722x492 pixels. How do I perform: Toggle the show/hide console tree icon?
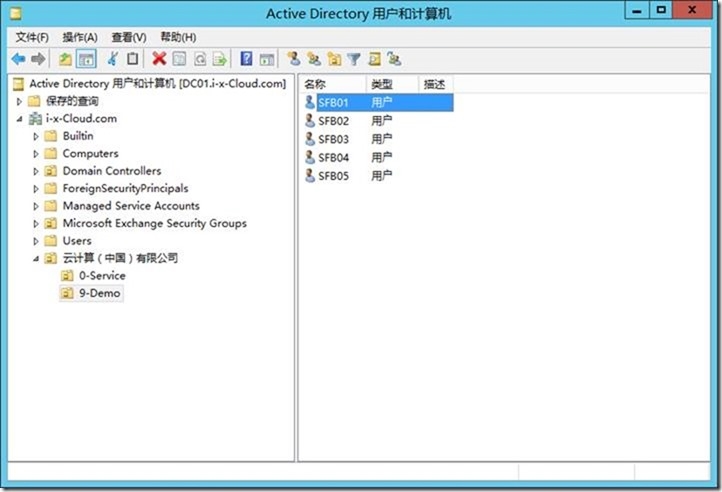click(x=86, y=59)
